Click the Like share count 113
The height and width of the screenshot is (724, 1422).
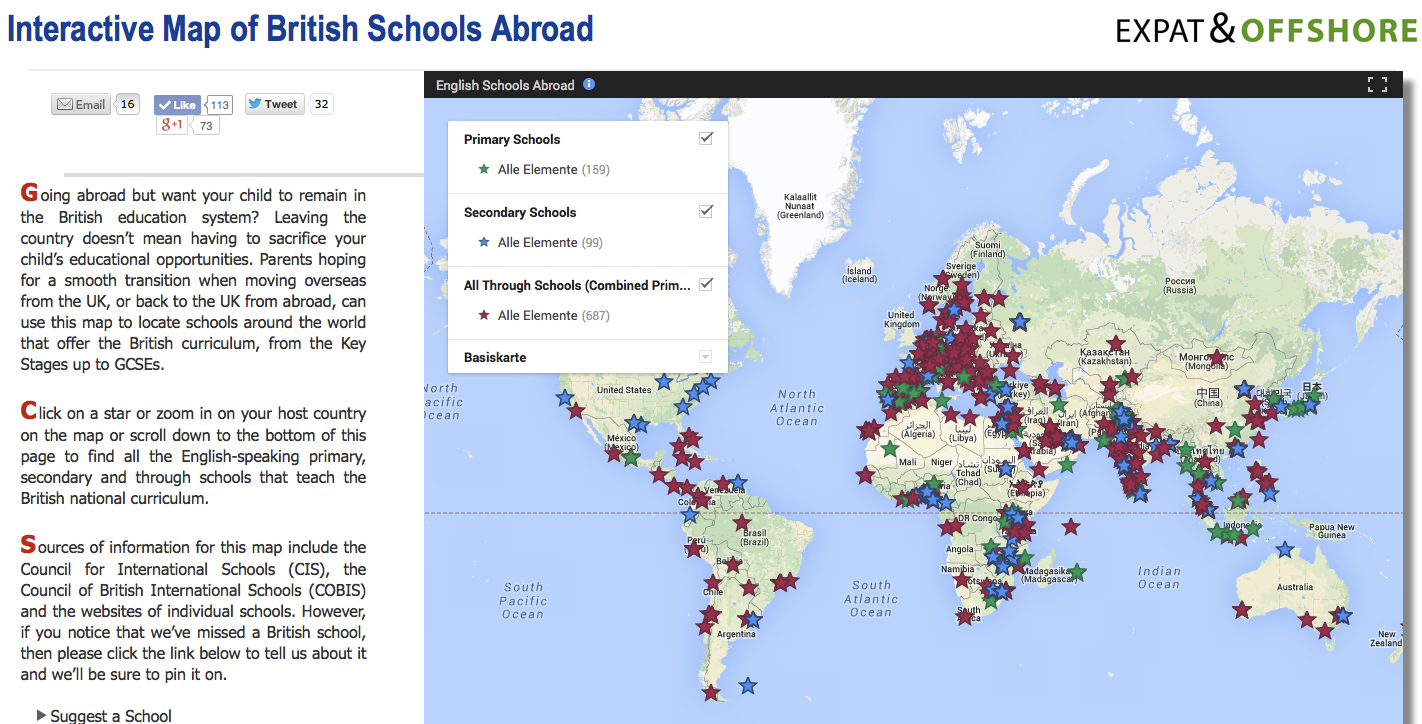point(219,103)
